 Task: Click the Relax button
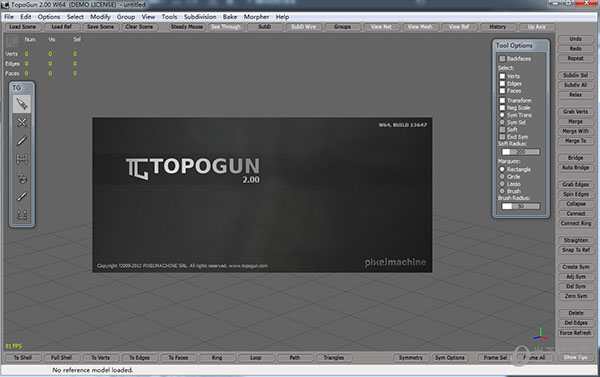coord(576,95)
